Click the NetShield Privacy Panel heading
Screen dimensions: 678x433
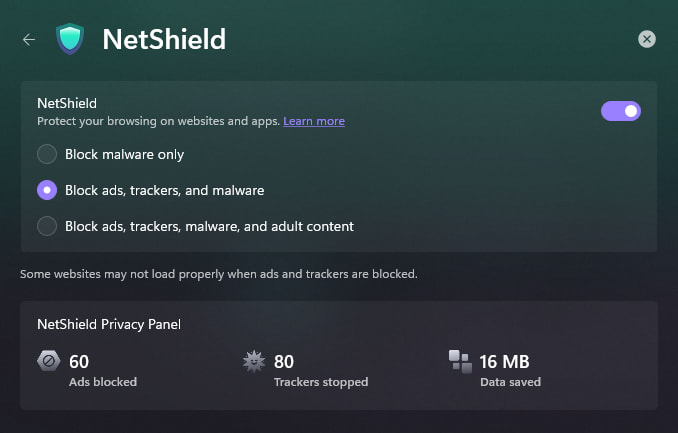(108, 324)
